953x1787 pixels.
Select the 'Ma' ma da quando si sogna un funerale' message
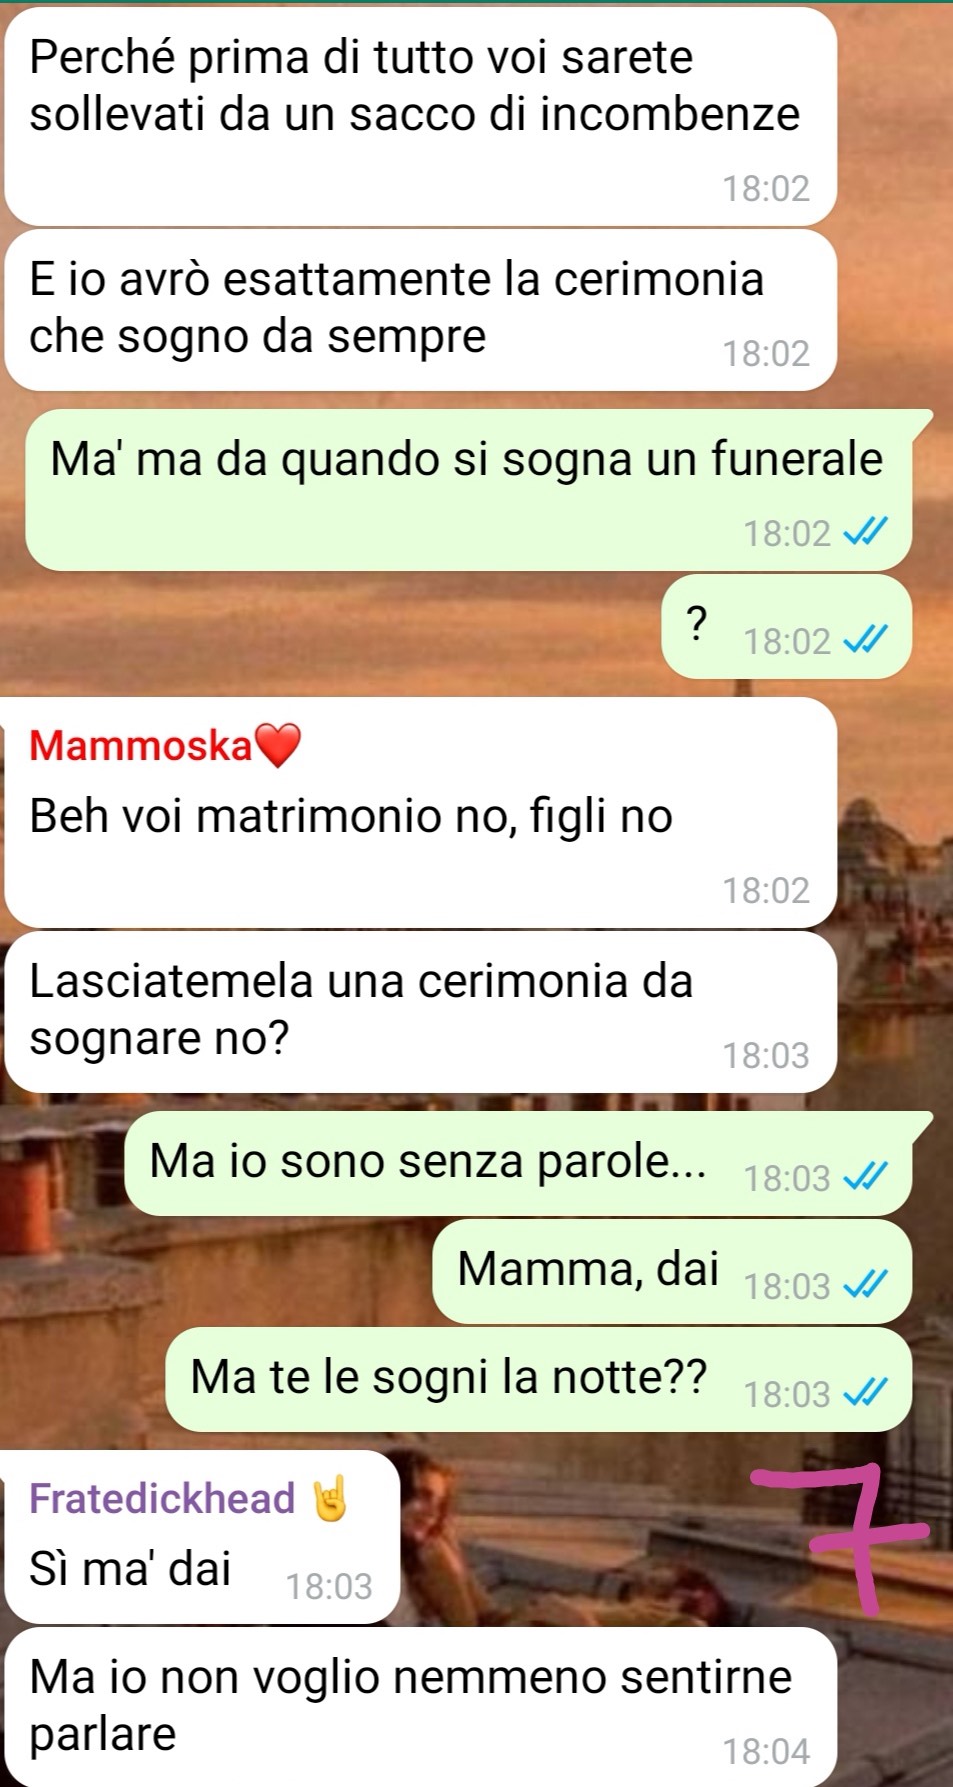[468, 490]
